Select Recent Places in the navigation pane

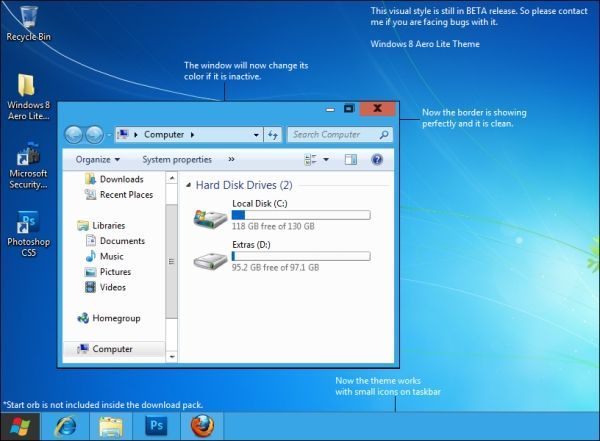119,194
